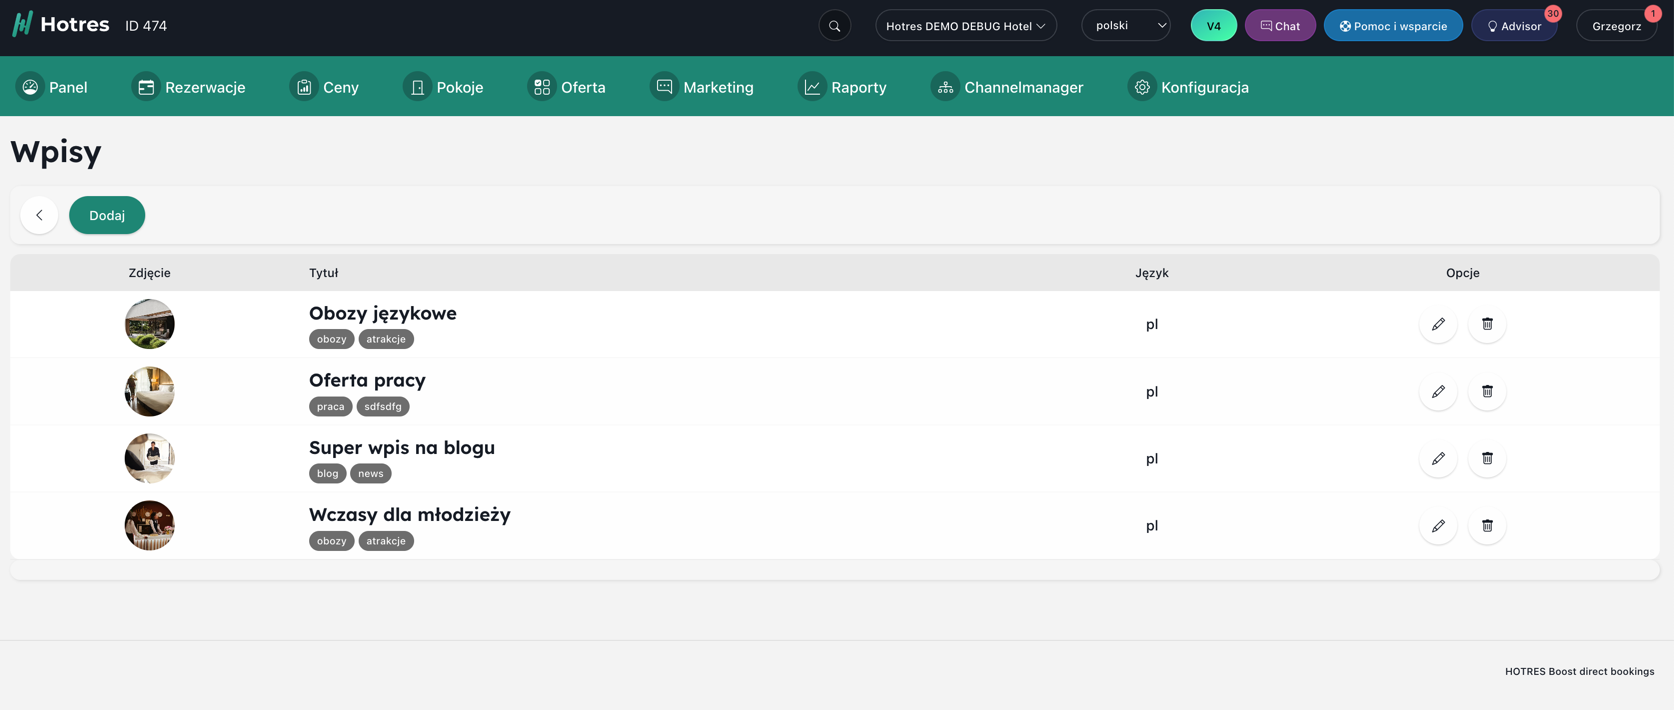Image resolution: width=1674 pixels, height=710 pixels.
Task: Switch the V4 version toggle
Action: point(1213,26)
